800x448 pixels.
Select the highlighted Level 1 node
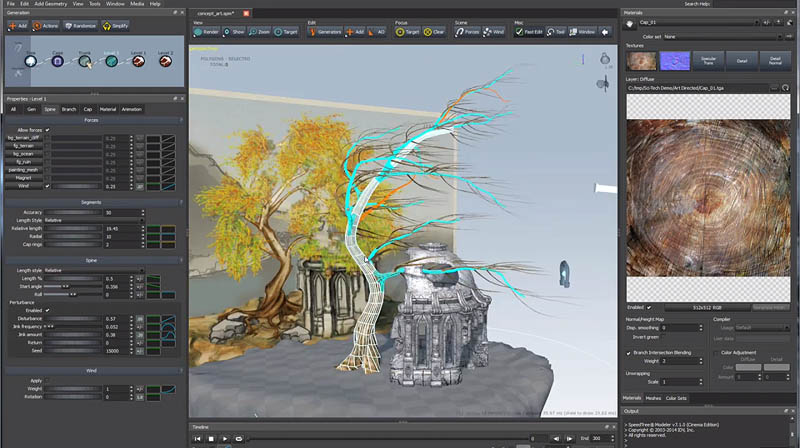[111, 61]
